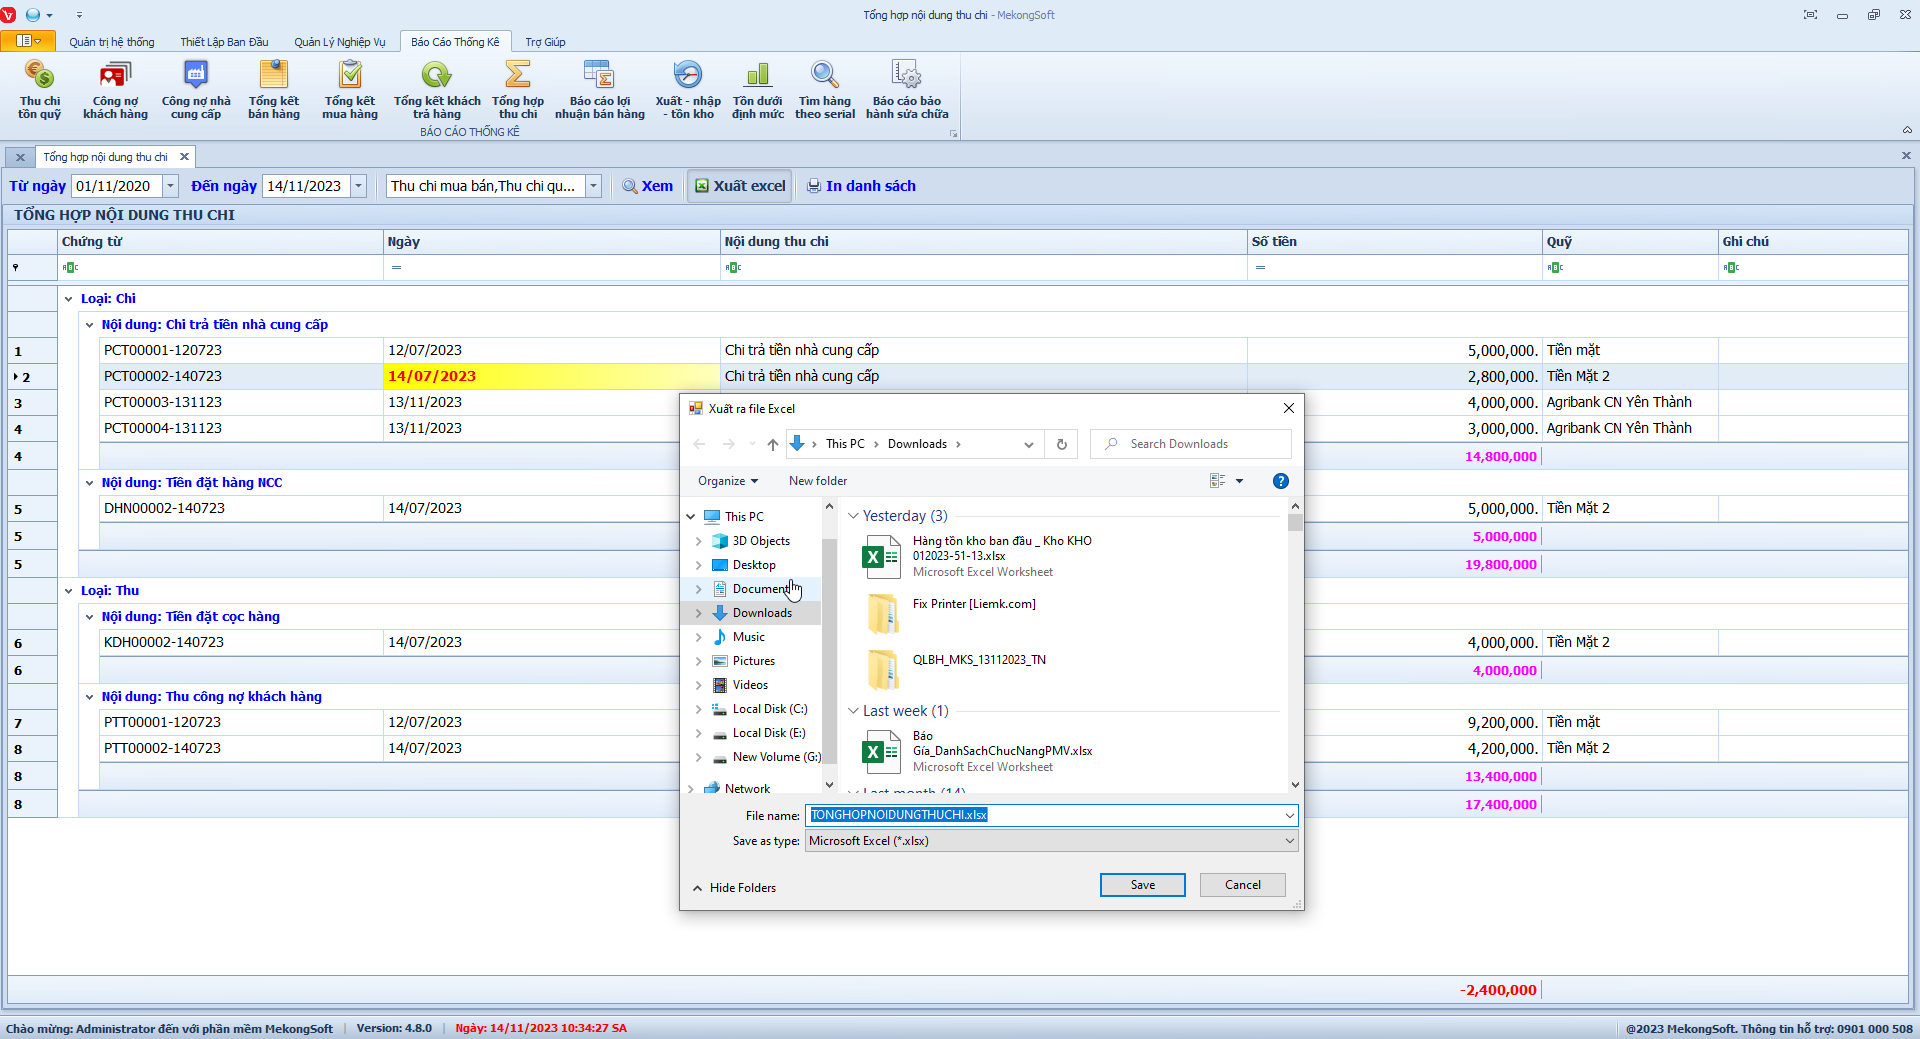
Task: Click the file list vertical scrollbar
Action: (1295, 650)
